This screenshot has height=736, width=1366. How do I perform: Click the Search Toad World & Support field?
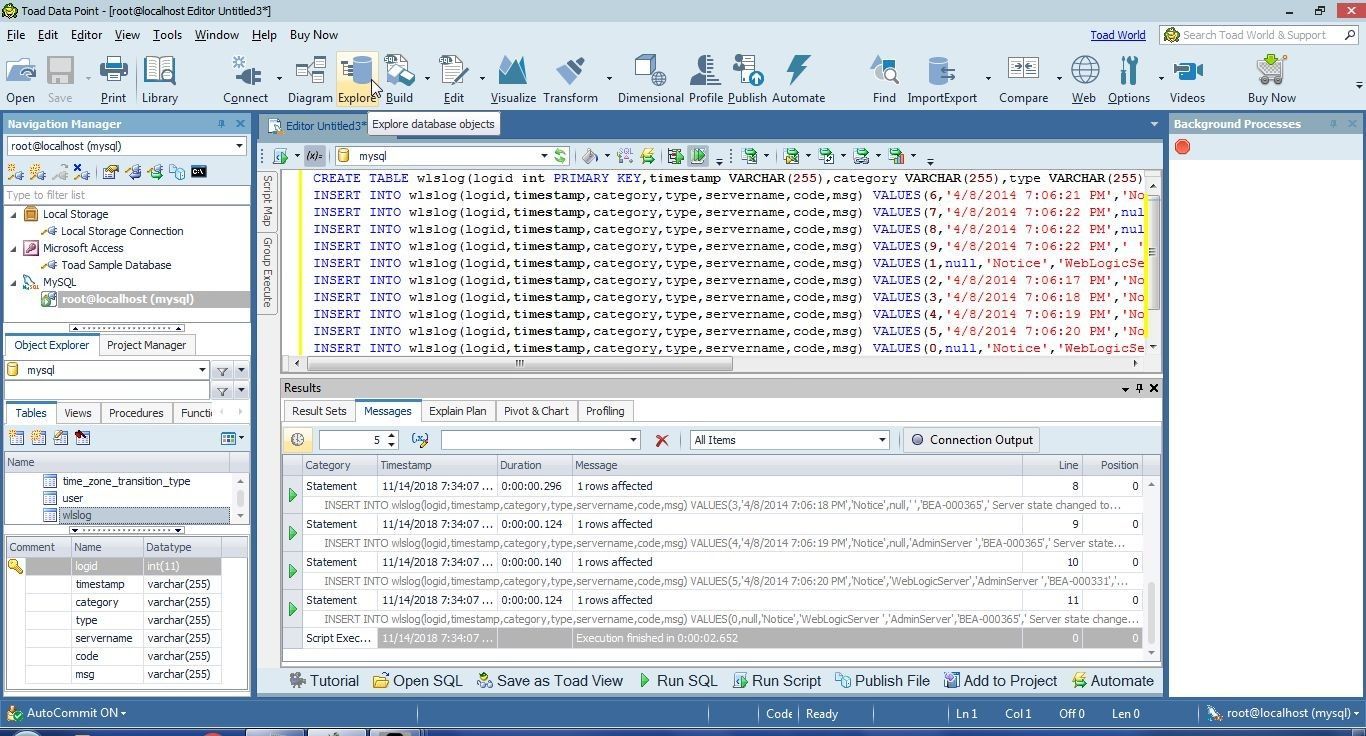click(x=1260, y=35)
